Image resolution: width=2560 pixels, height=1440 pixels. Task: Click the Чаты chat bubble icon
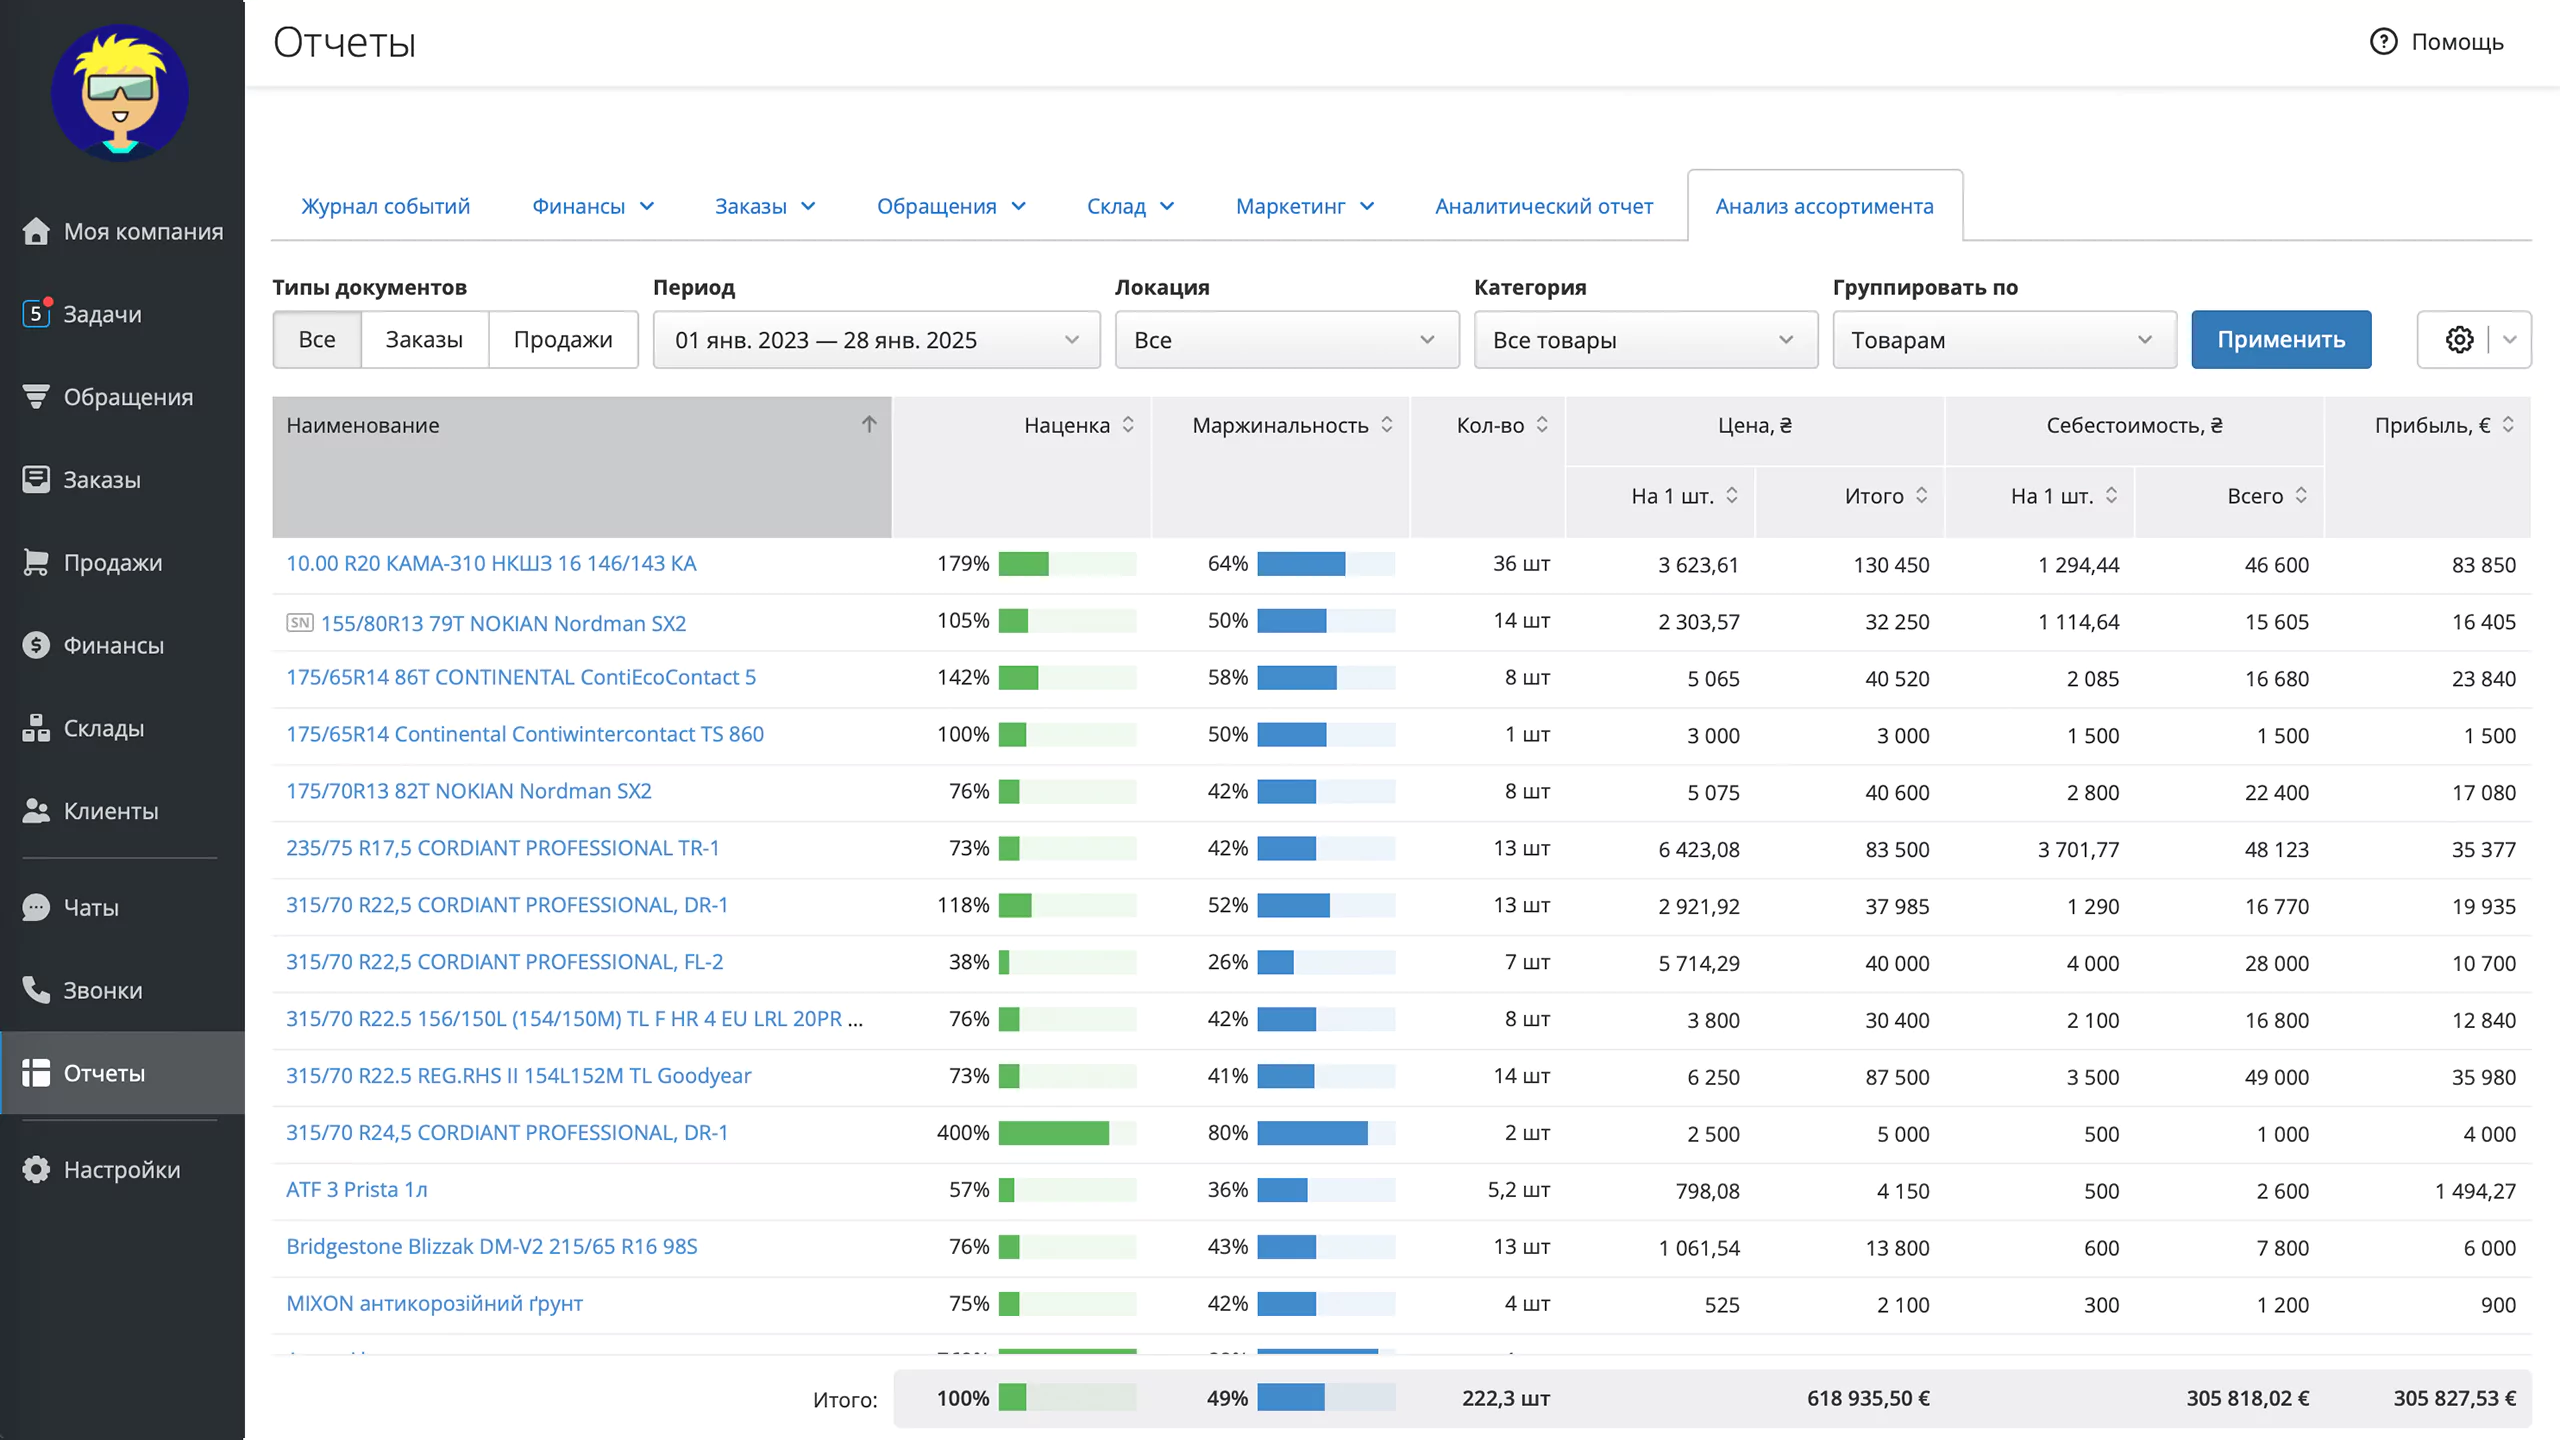point(36,907)
